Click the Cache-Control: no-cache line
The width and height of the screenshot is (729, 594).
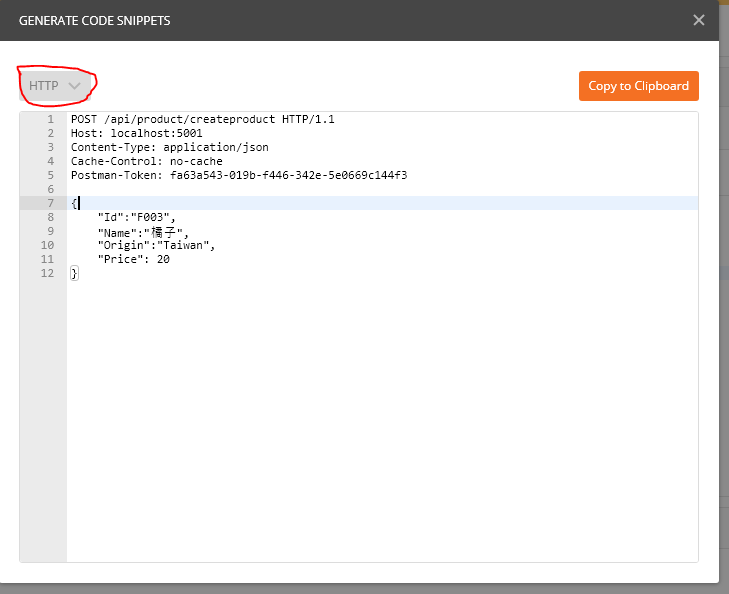146,161
